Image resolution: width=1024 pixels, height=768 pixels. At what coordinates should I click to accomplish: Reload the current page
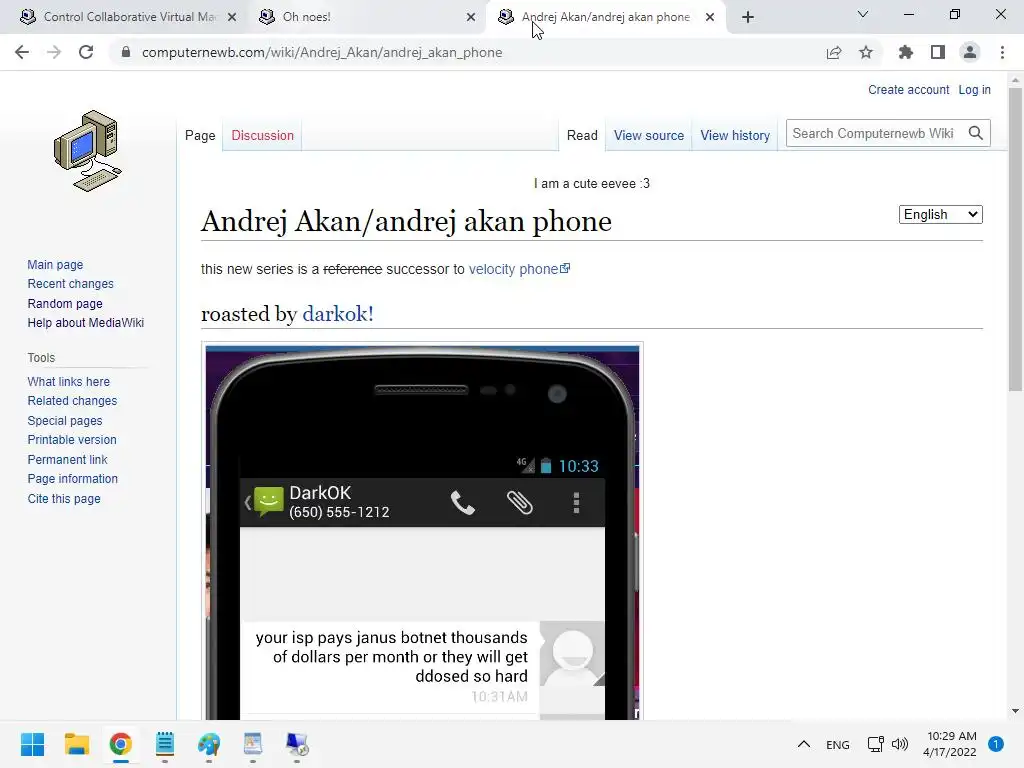[86, 52]
